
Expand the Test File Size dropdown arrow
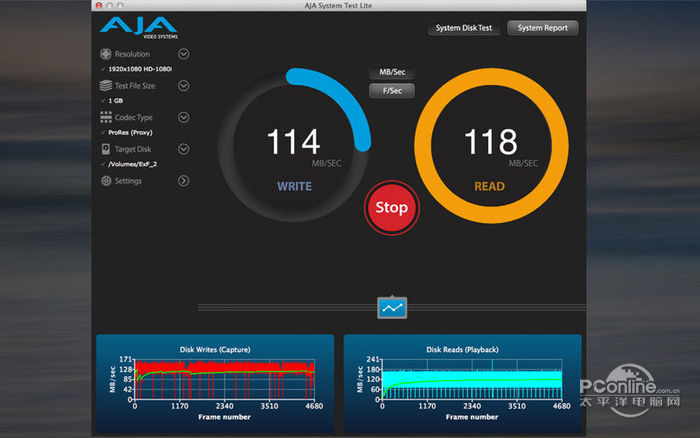point(183,85)
